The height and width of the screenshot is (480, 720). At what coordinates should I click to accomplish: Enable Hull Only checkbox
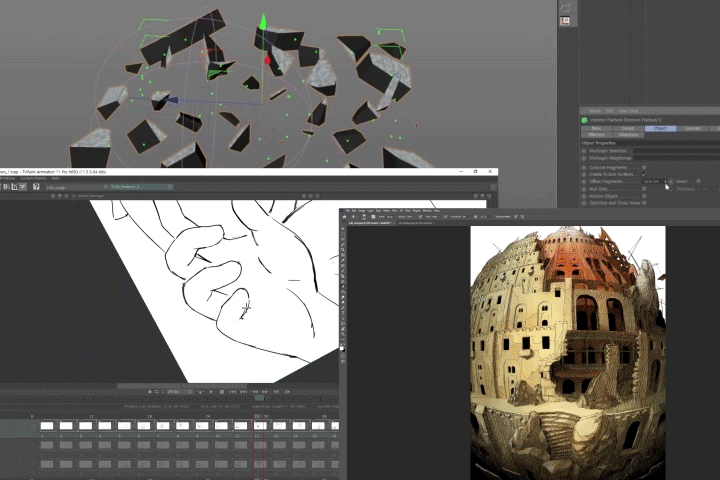pyautogui.click(x=644, y=189)
